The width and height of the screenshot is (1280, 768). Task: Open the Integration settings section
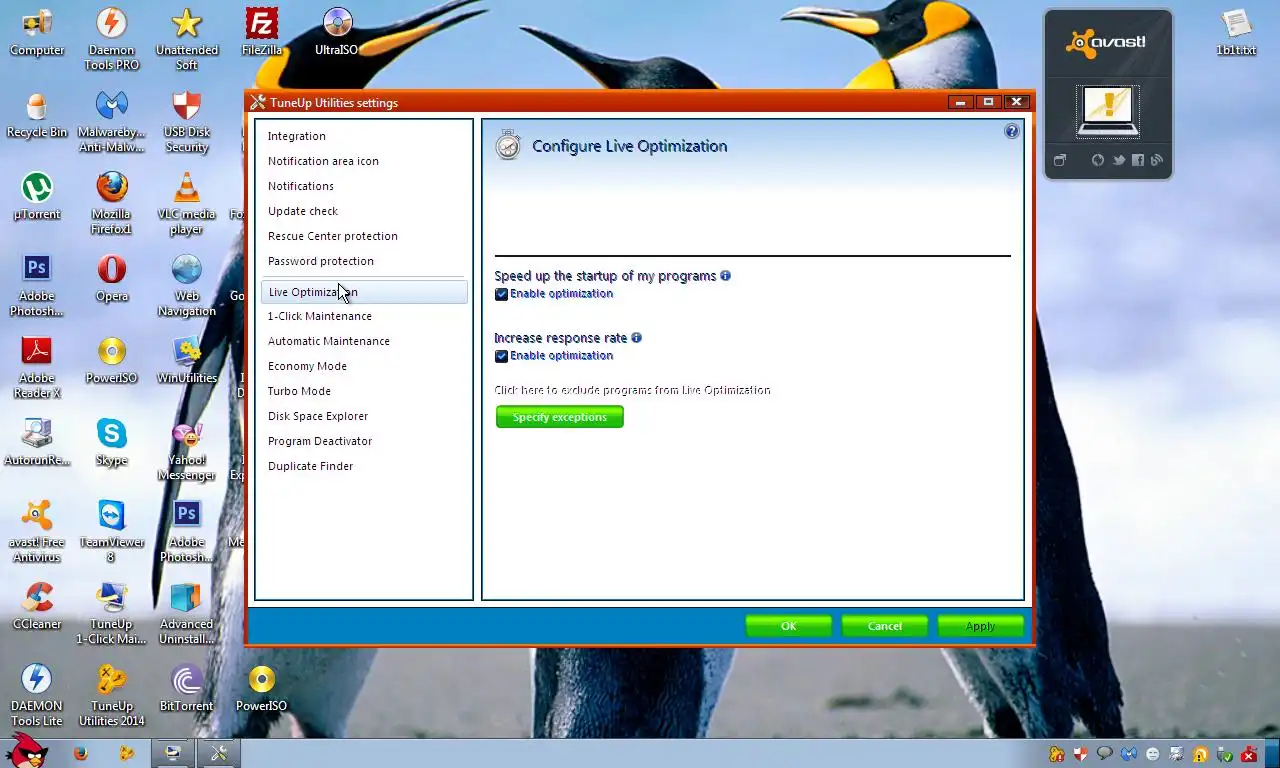(x=296, y=136)
